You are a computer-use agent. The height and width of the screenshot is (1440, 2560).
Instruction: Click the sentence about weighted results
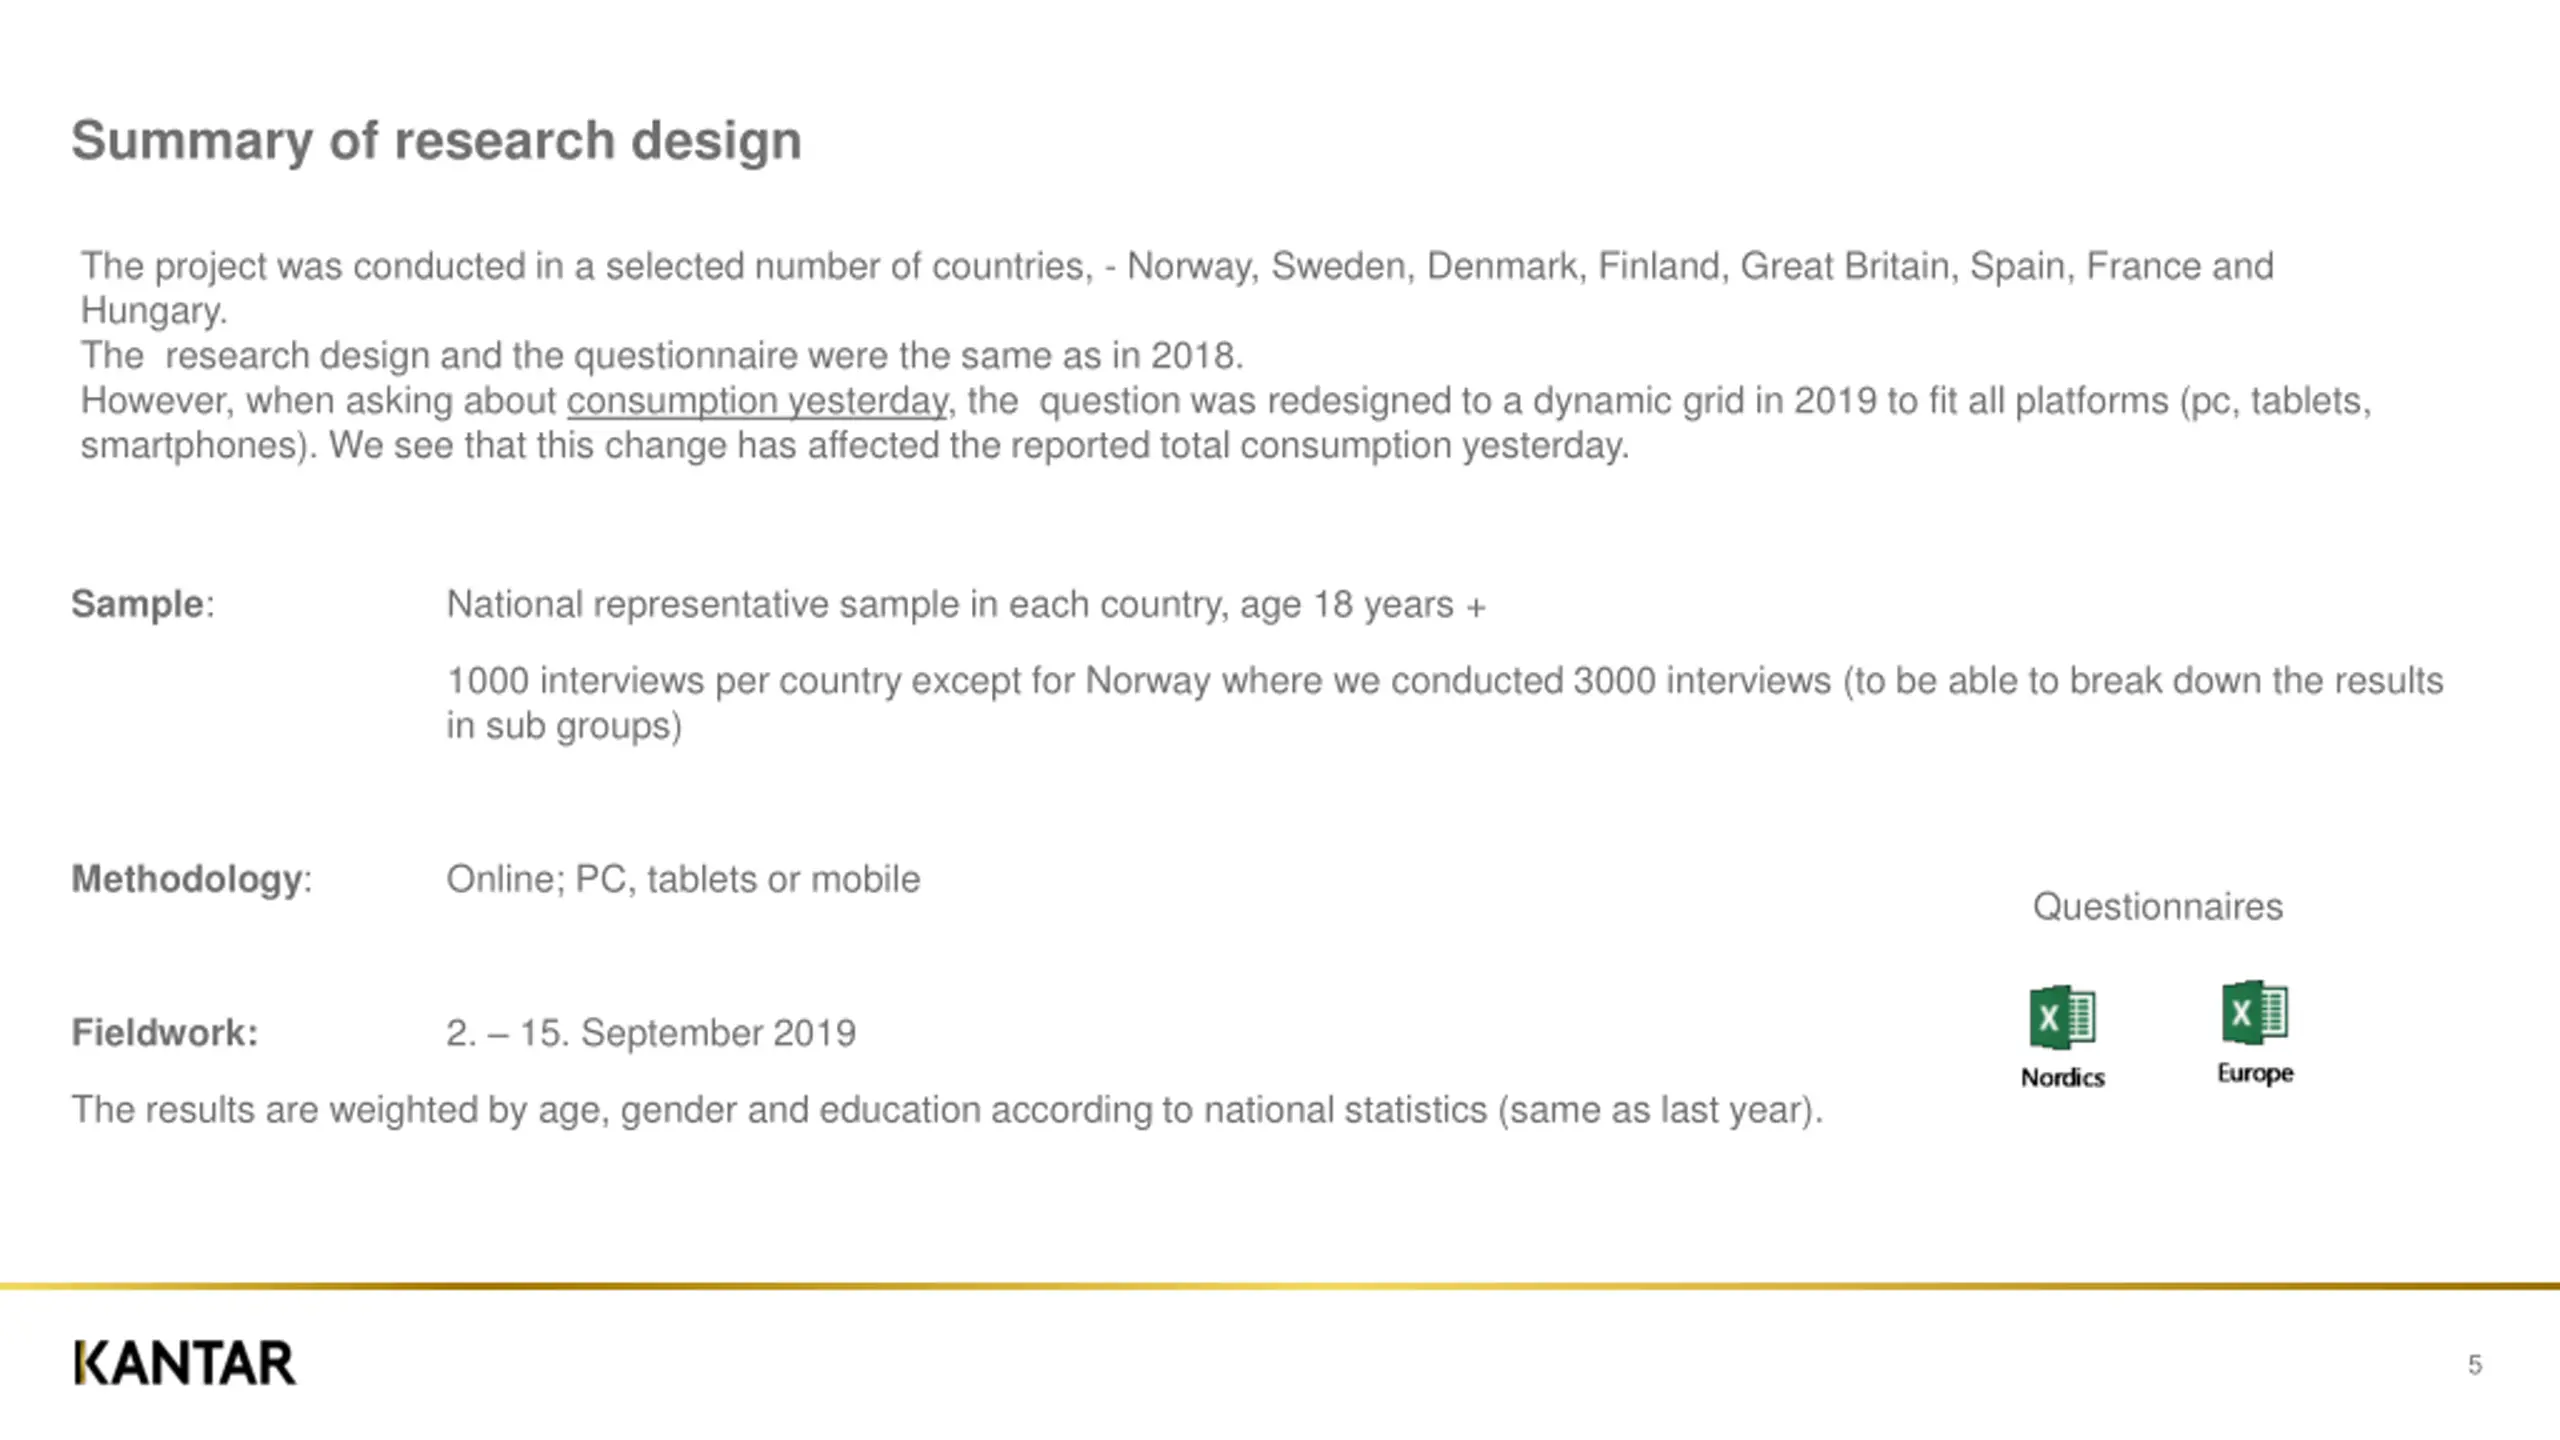947,1110
